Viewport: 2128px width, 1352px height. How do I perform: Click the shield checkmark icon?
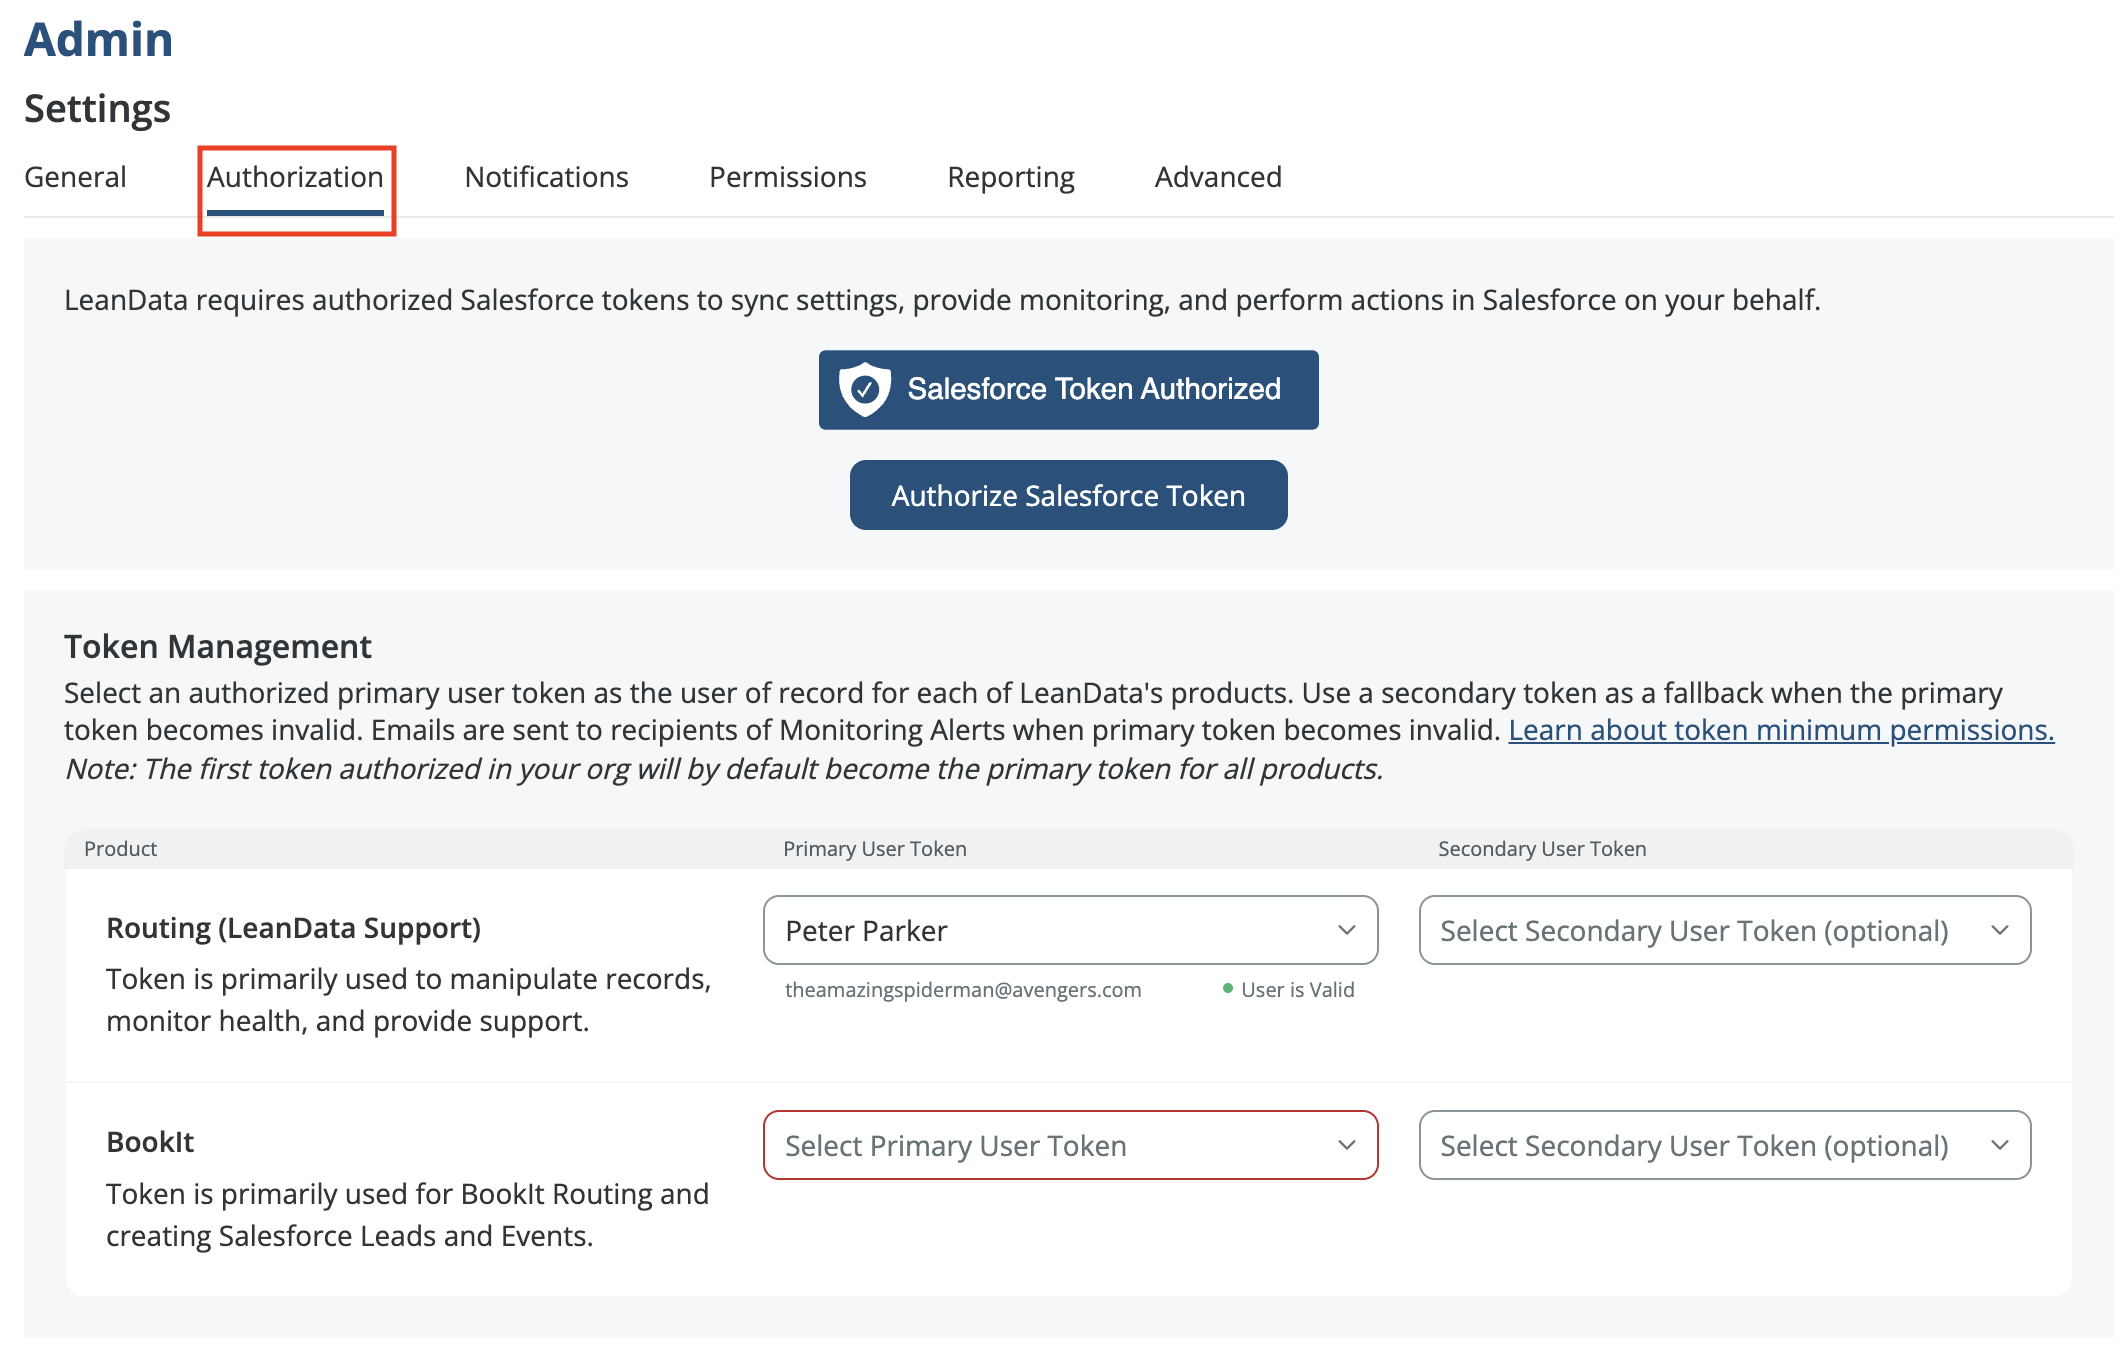click(864, 389)
